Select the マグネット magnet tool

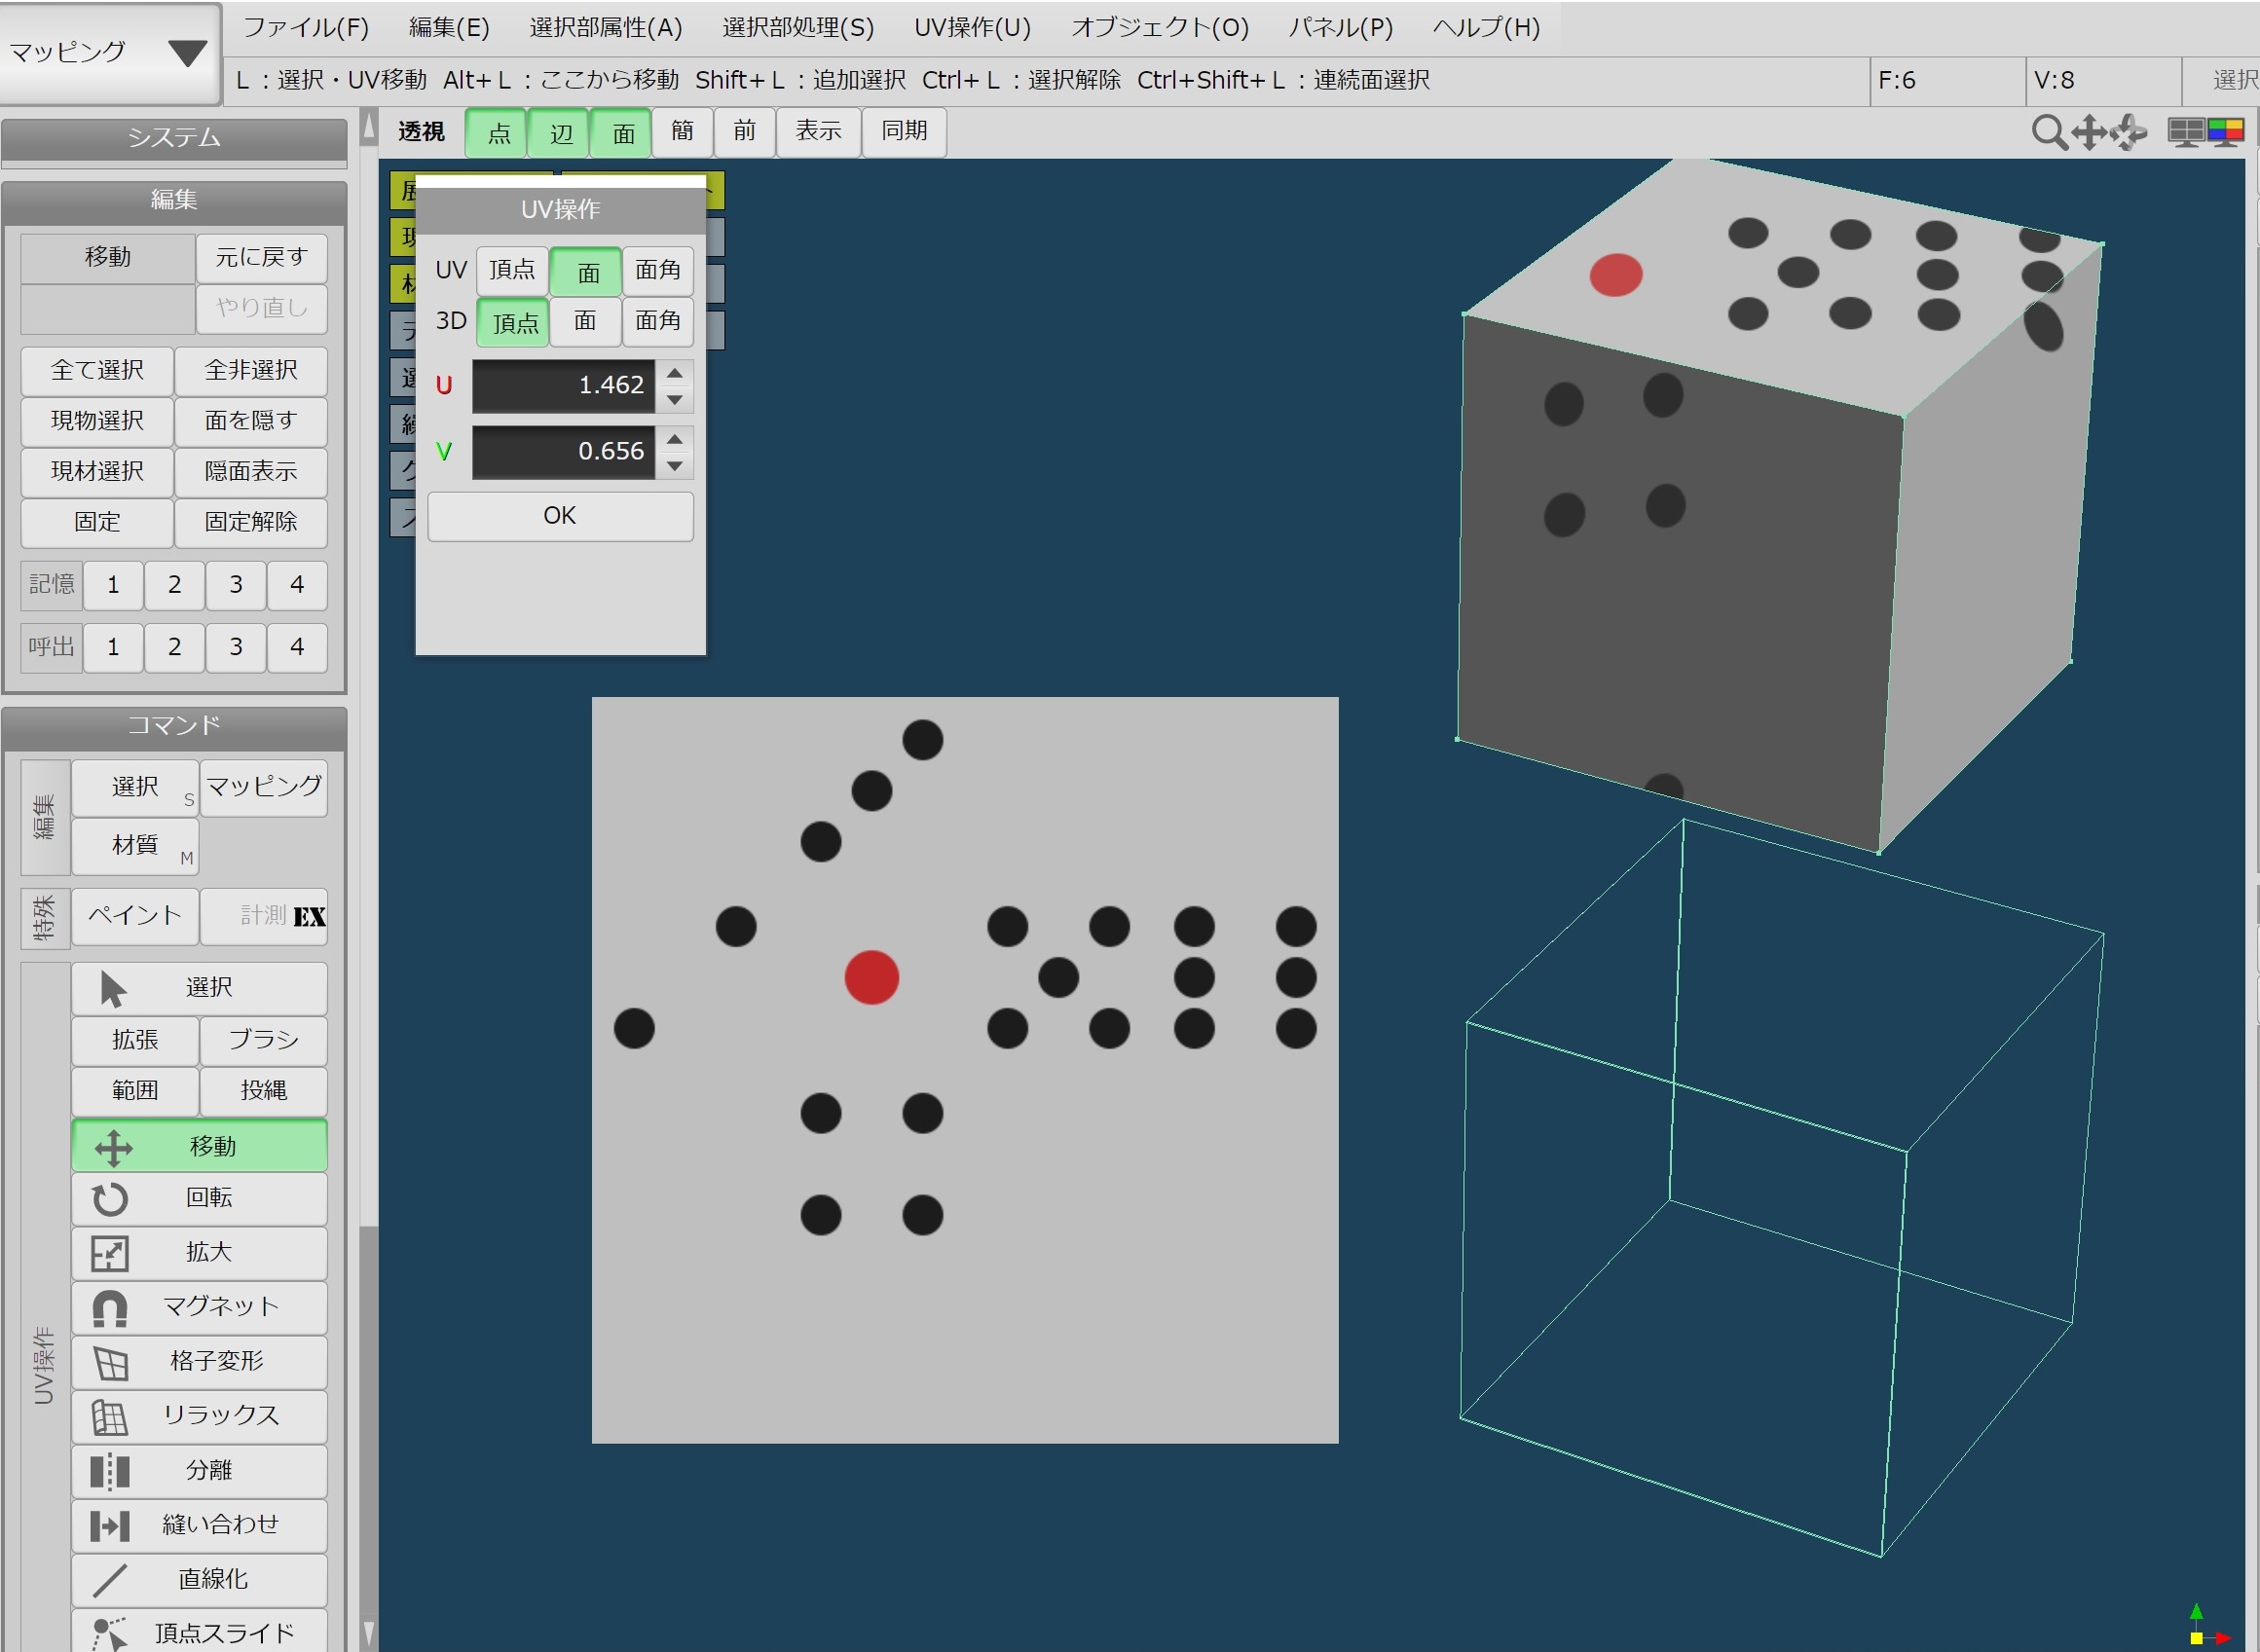pyautogui.click(x=199, y=1306)
